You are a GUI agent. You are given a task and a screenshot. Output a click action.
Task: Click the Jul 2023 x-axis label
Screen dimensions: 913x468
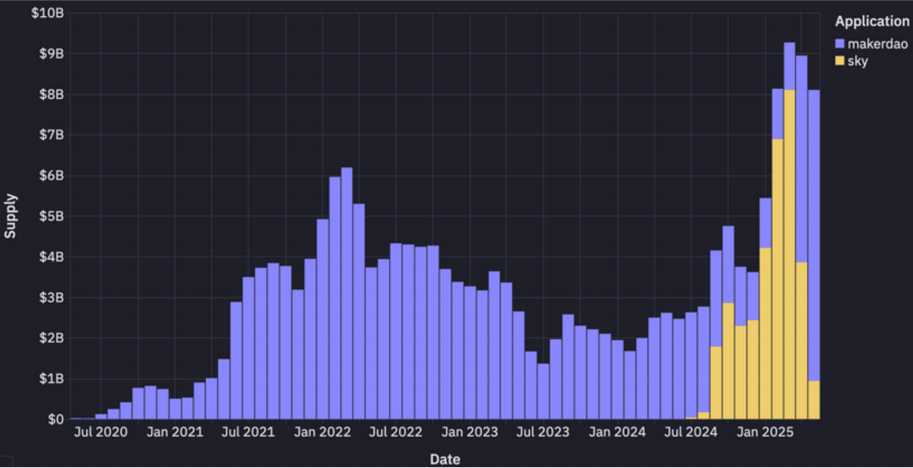tap(543, 432)
